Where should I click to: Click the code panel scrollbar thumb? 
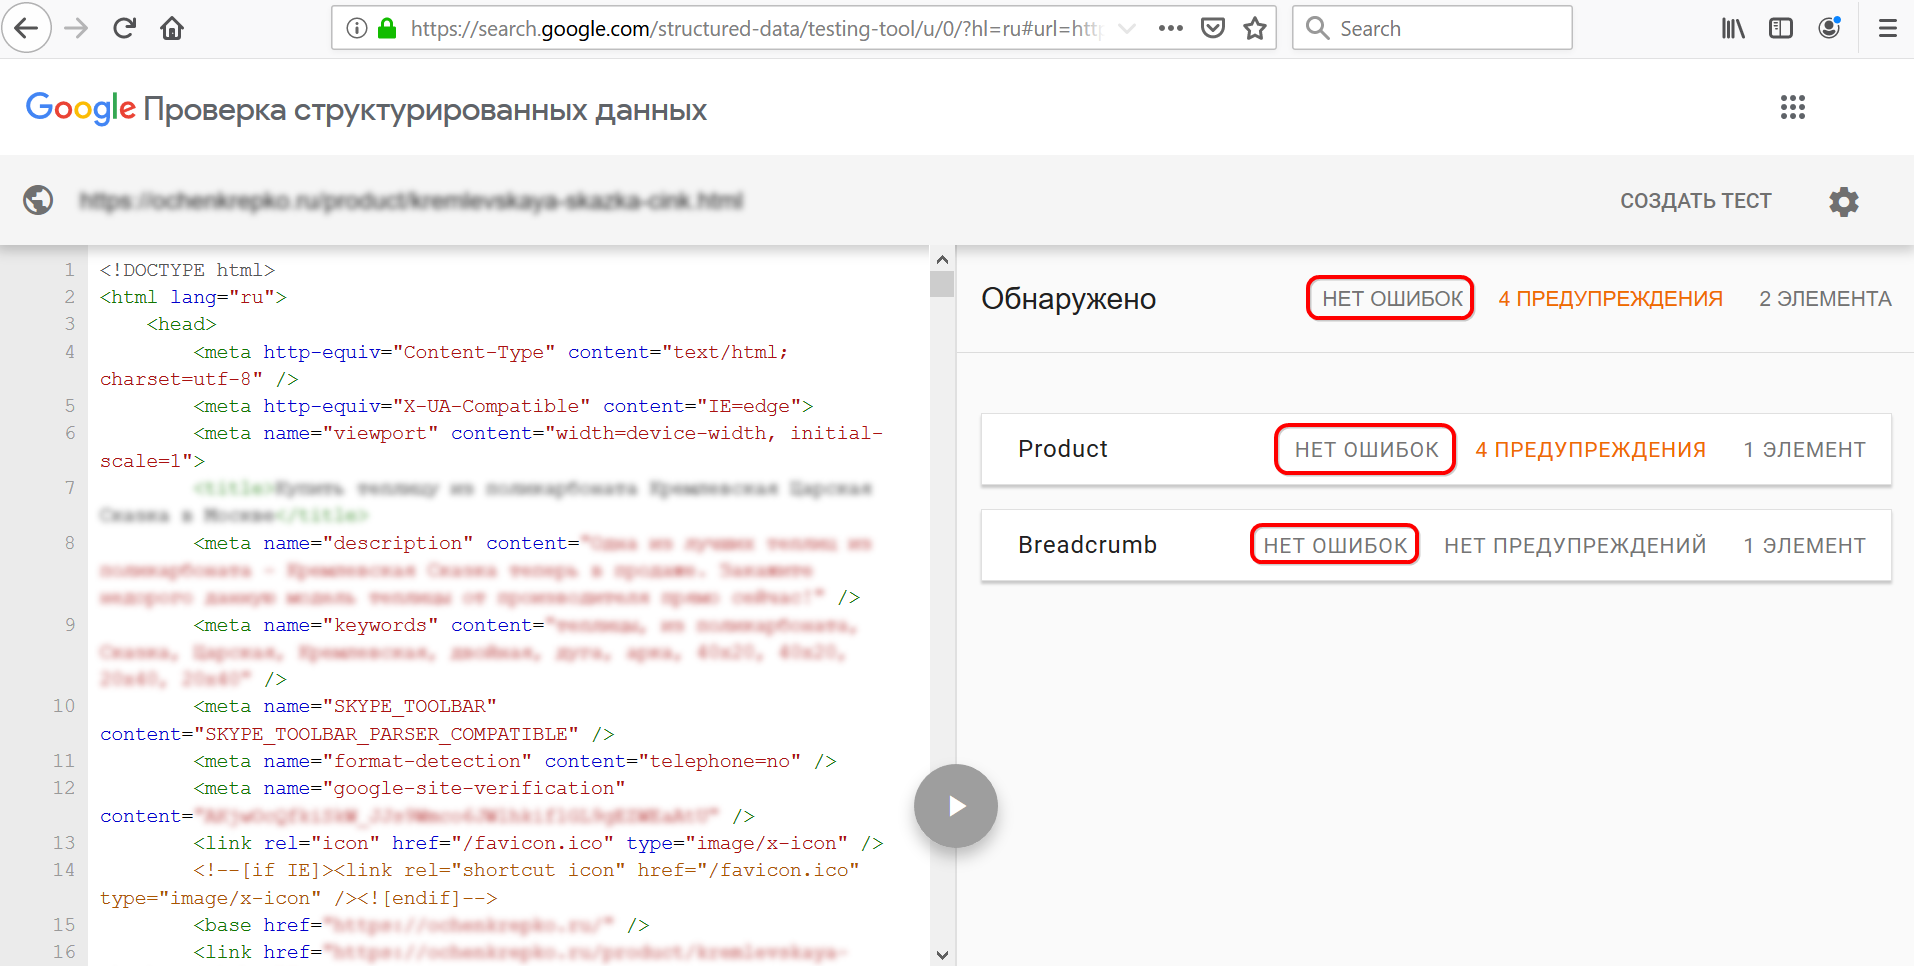942,284
